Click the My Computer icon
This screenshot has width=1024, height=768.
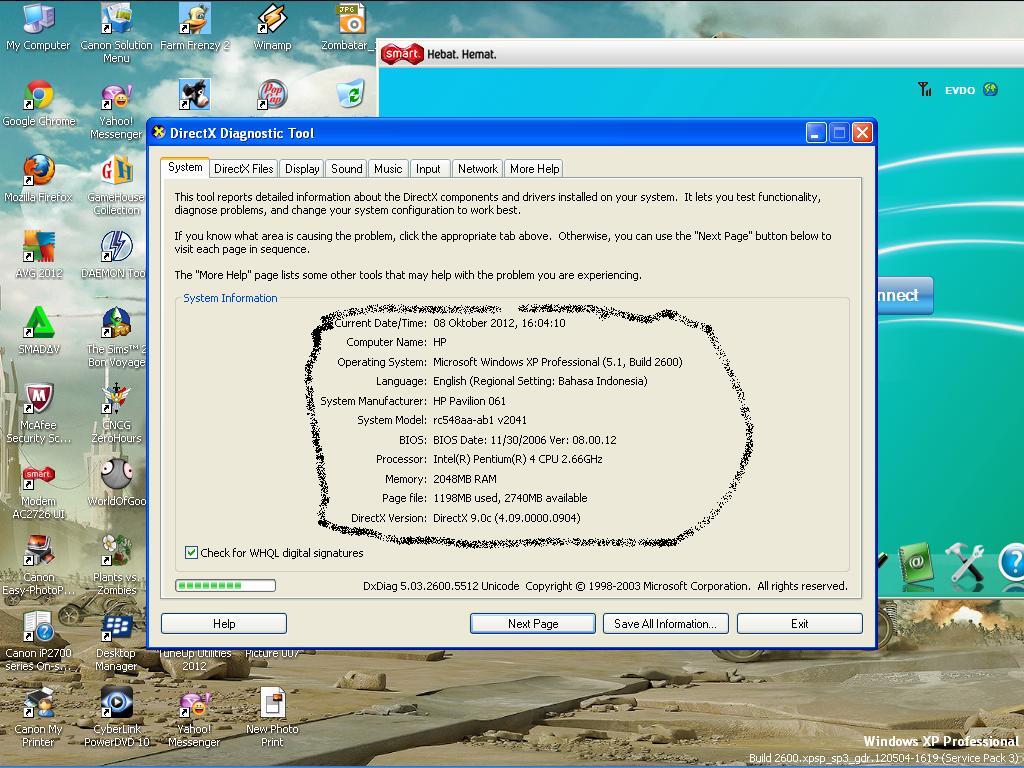38,21
